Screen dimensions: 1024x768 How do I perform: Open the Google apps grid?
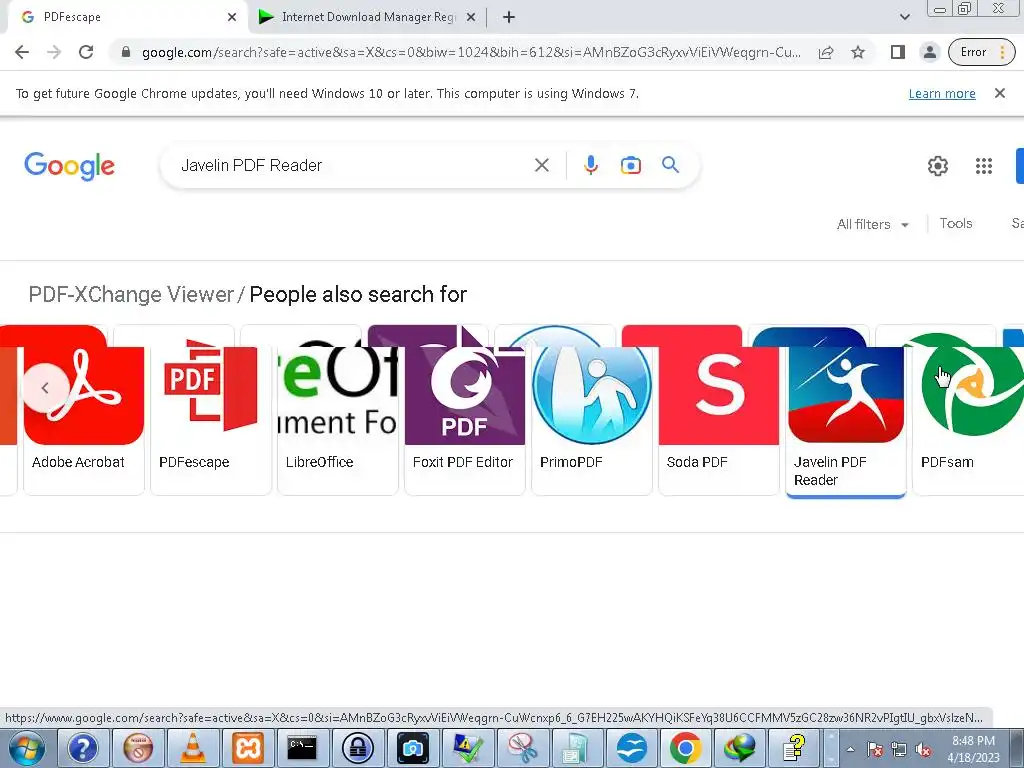click(x=984, y=166)
